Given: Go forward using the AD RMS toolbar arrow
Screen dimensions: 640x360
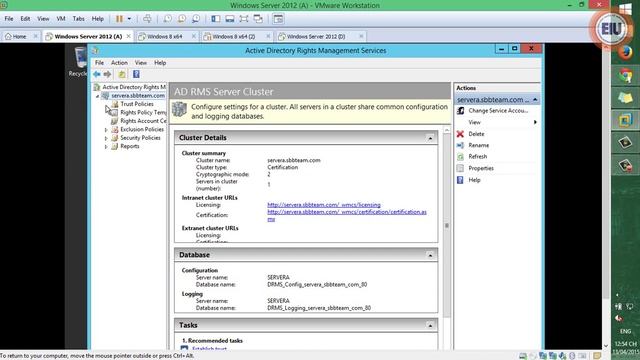Looking at the screenshot, I should pyautogui.click(x=107, y=74).
